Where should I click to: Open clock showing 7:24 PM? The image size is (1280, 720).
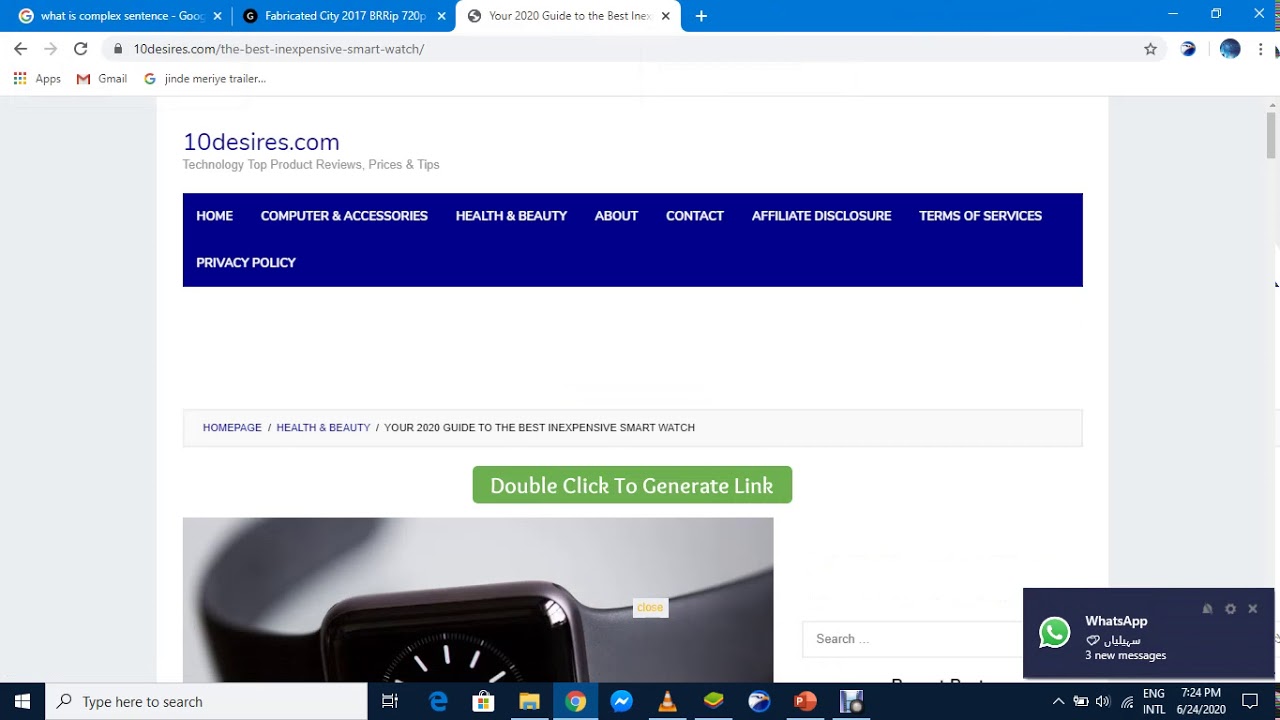pyautogui.click(x=1201, y=702)
